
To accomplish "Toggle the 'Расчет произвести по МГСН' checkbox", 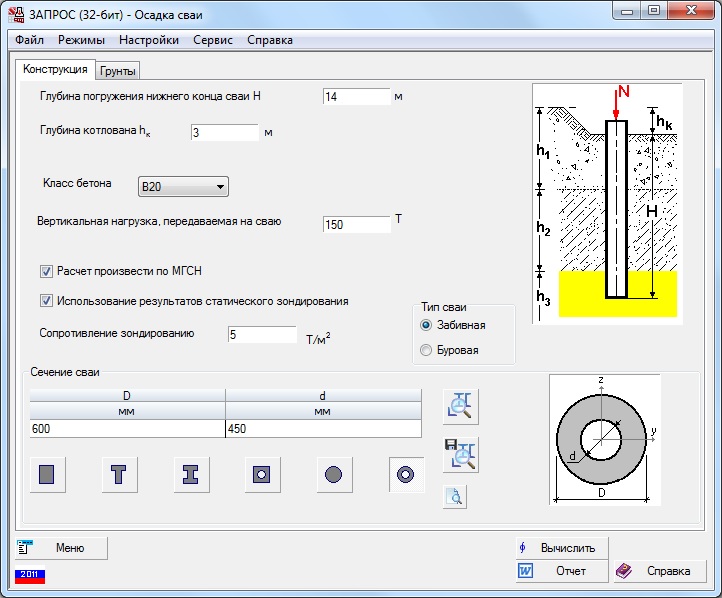I will point(46,271).
